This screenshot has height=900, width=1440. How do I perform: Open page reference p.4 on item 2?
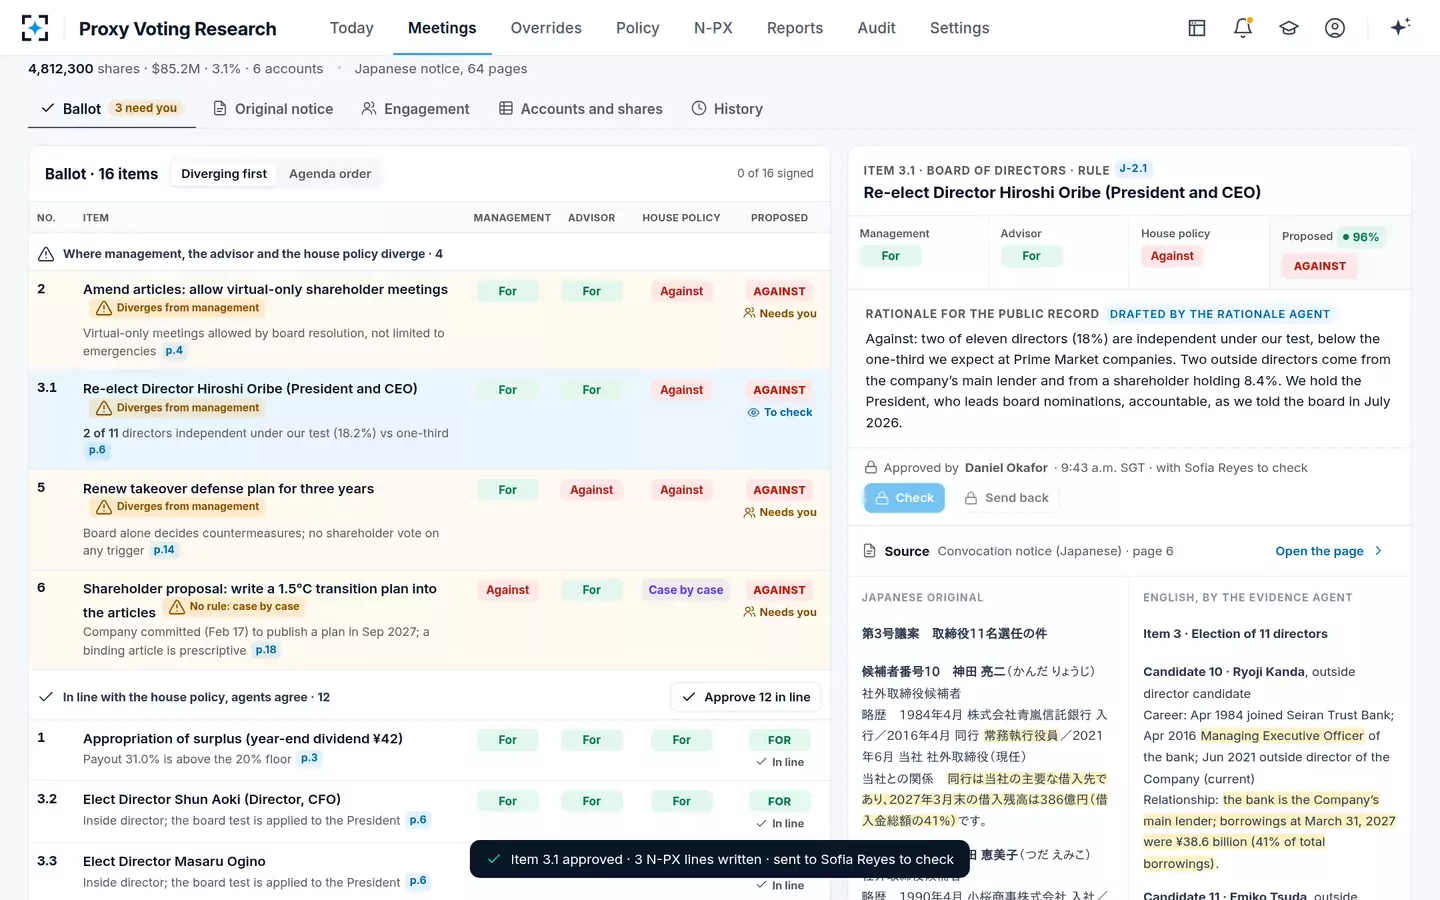tap(174, 351)
